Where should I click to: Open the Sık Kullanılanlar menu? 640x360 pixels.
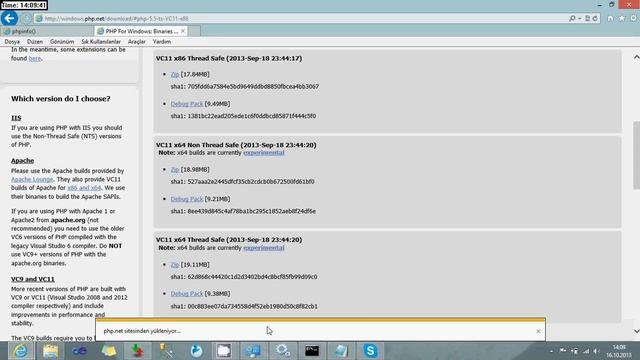[101, 42]
